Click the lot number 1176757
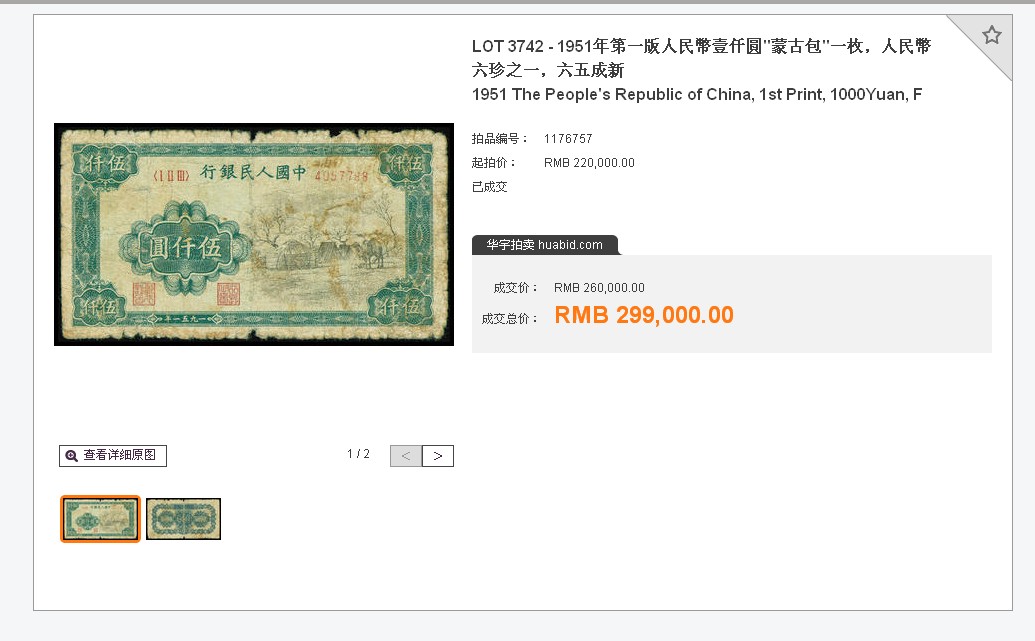 (568, 139)
